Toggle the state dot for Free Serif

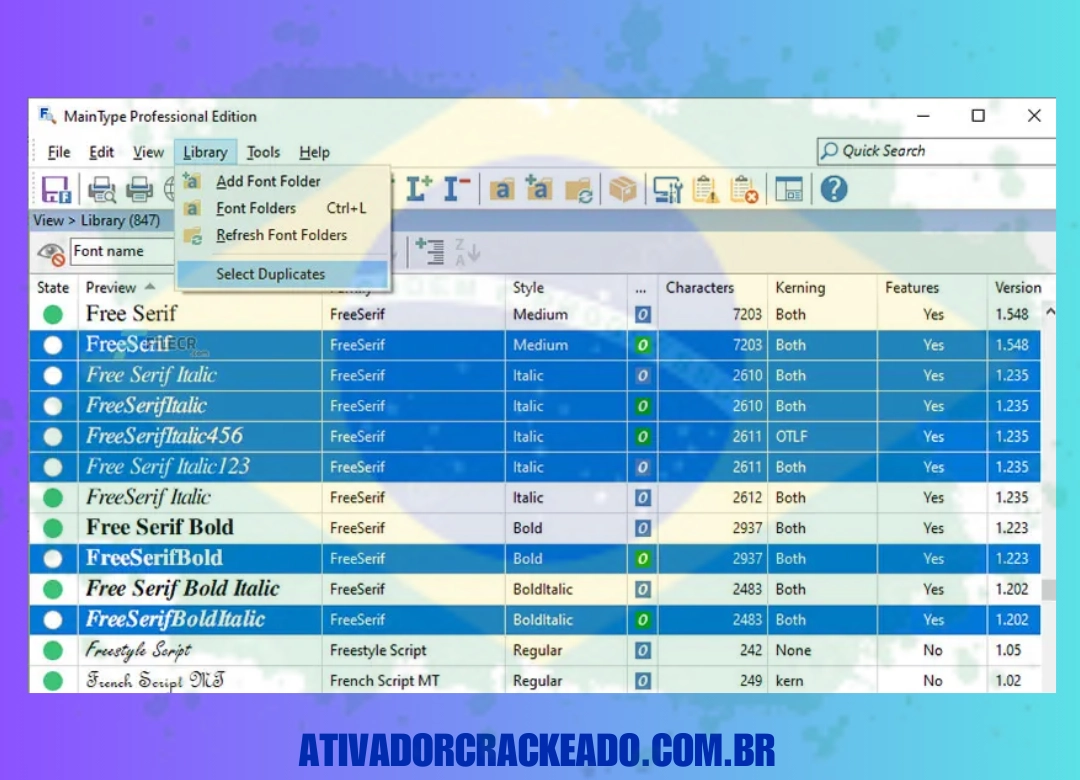tap(53, 315)
